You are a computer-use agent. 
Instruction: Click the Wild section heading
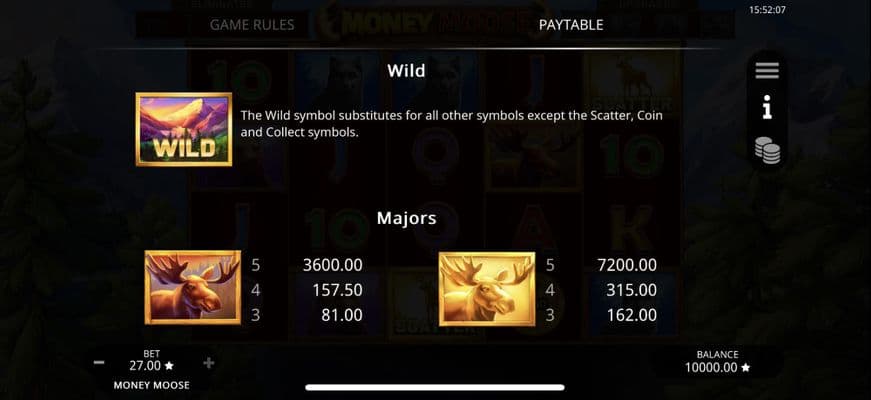point(407,71)
